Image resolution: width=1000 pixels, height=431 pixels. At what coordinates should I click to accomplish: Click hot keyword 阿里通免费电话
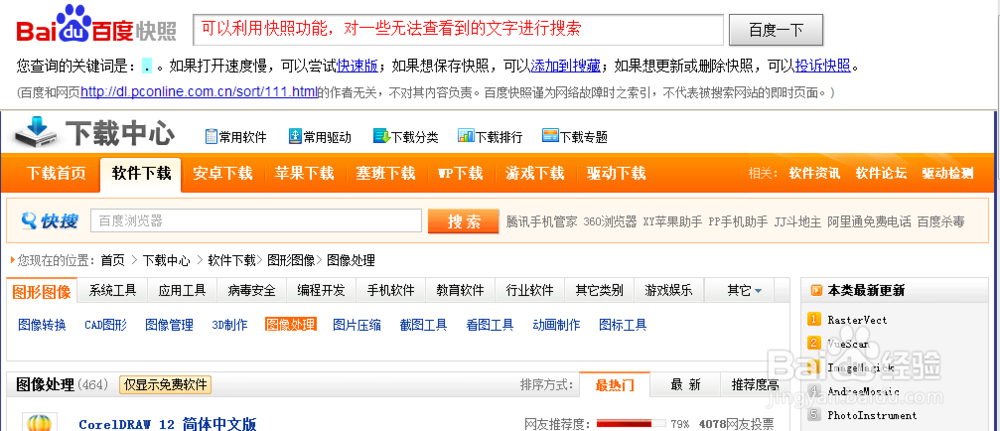(869, 222)
